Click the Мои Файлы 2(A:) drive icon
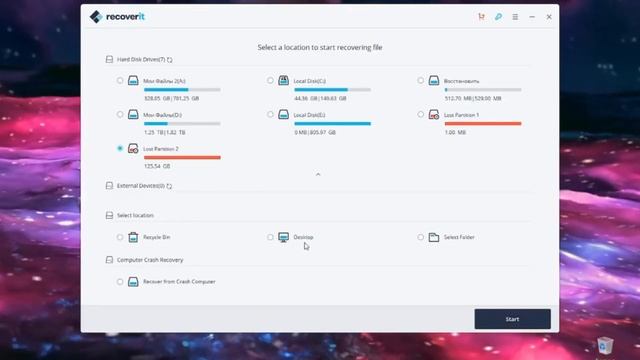 (x=133, y=80)
